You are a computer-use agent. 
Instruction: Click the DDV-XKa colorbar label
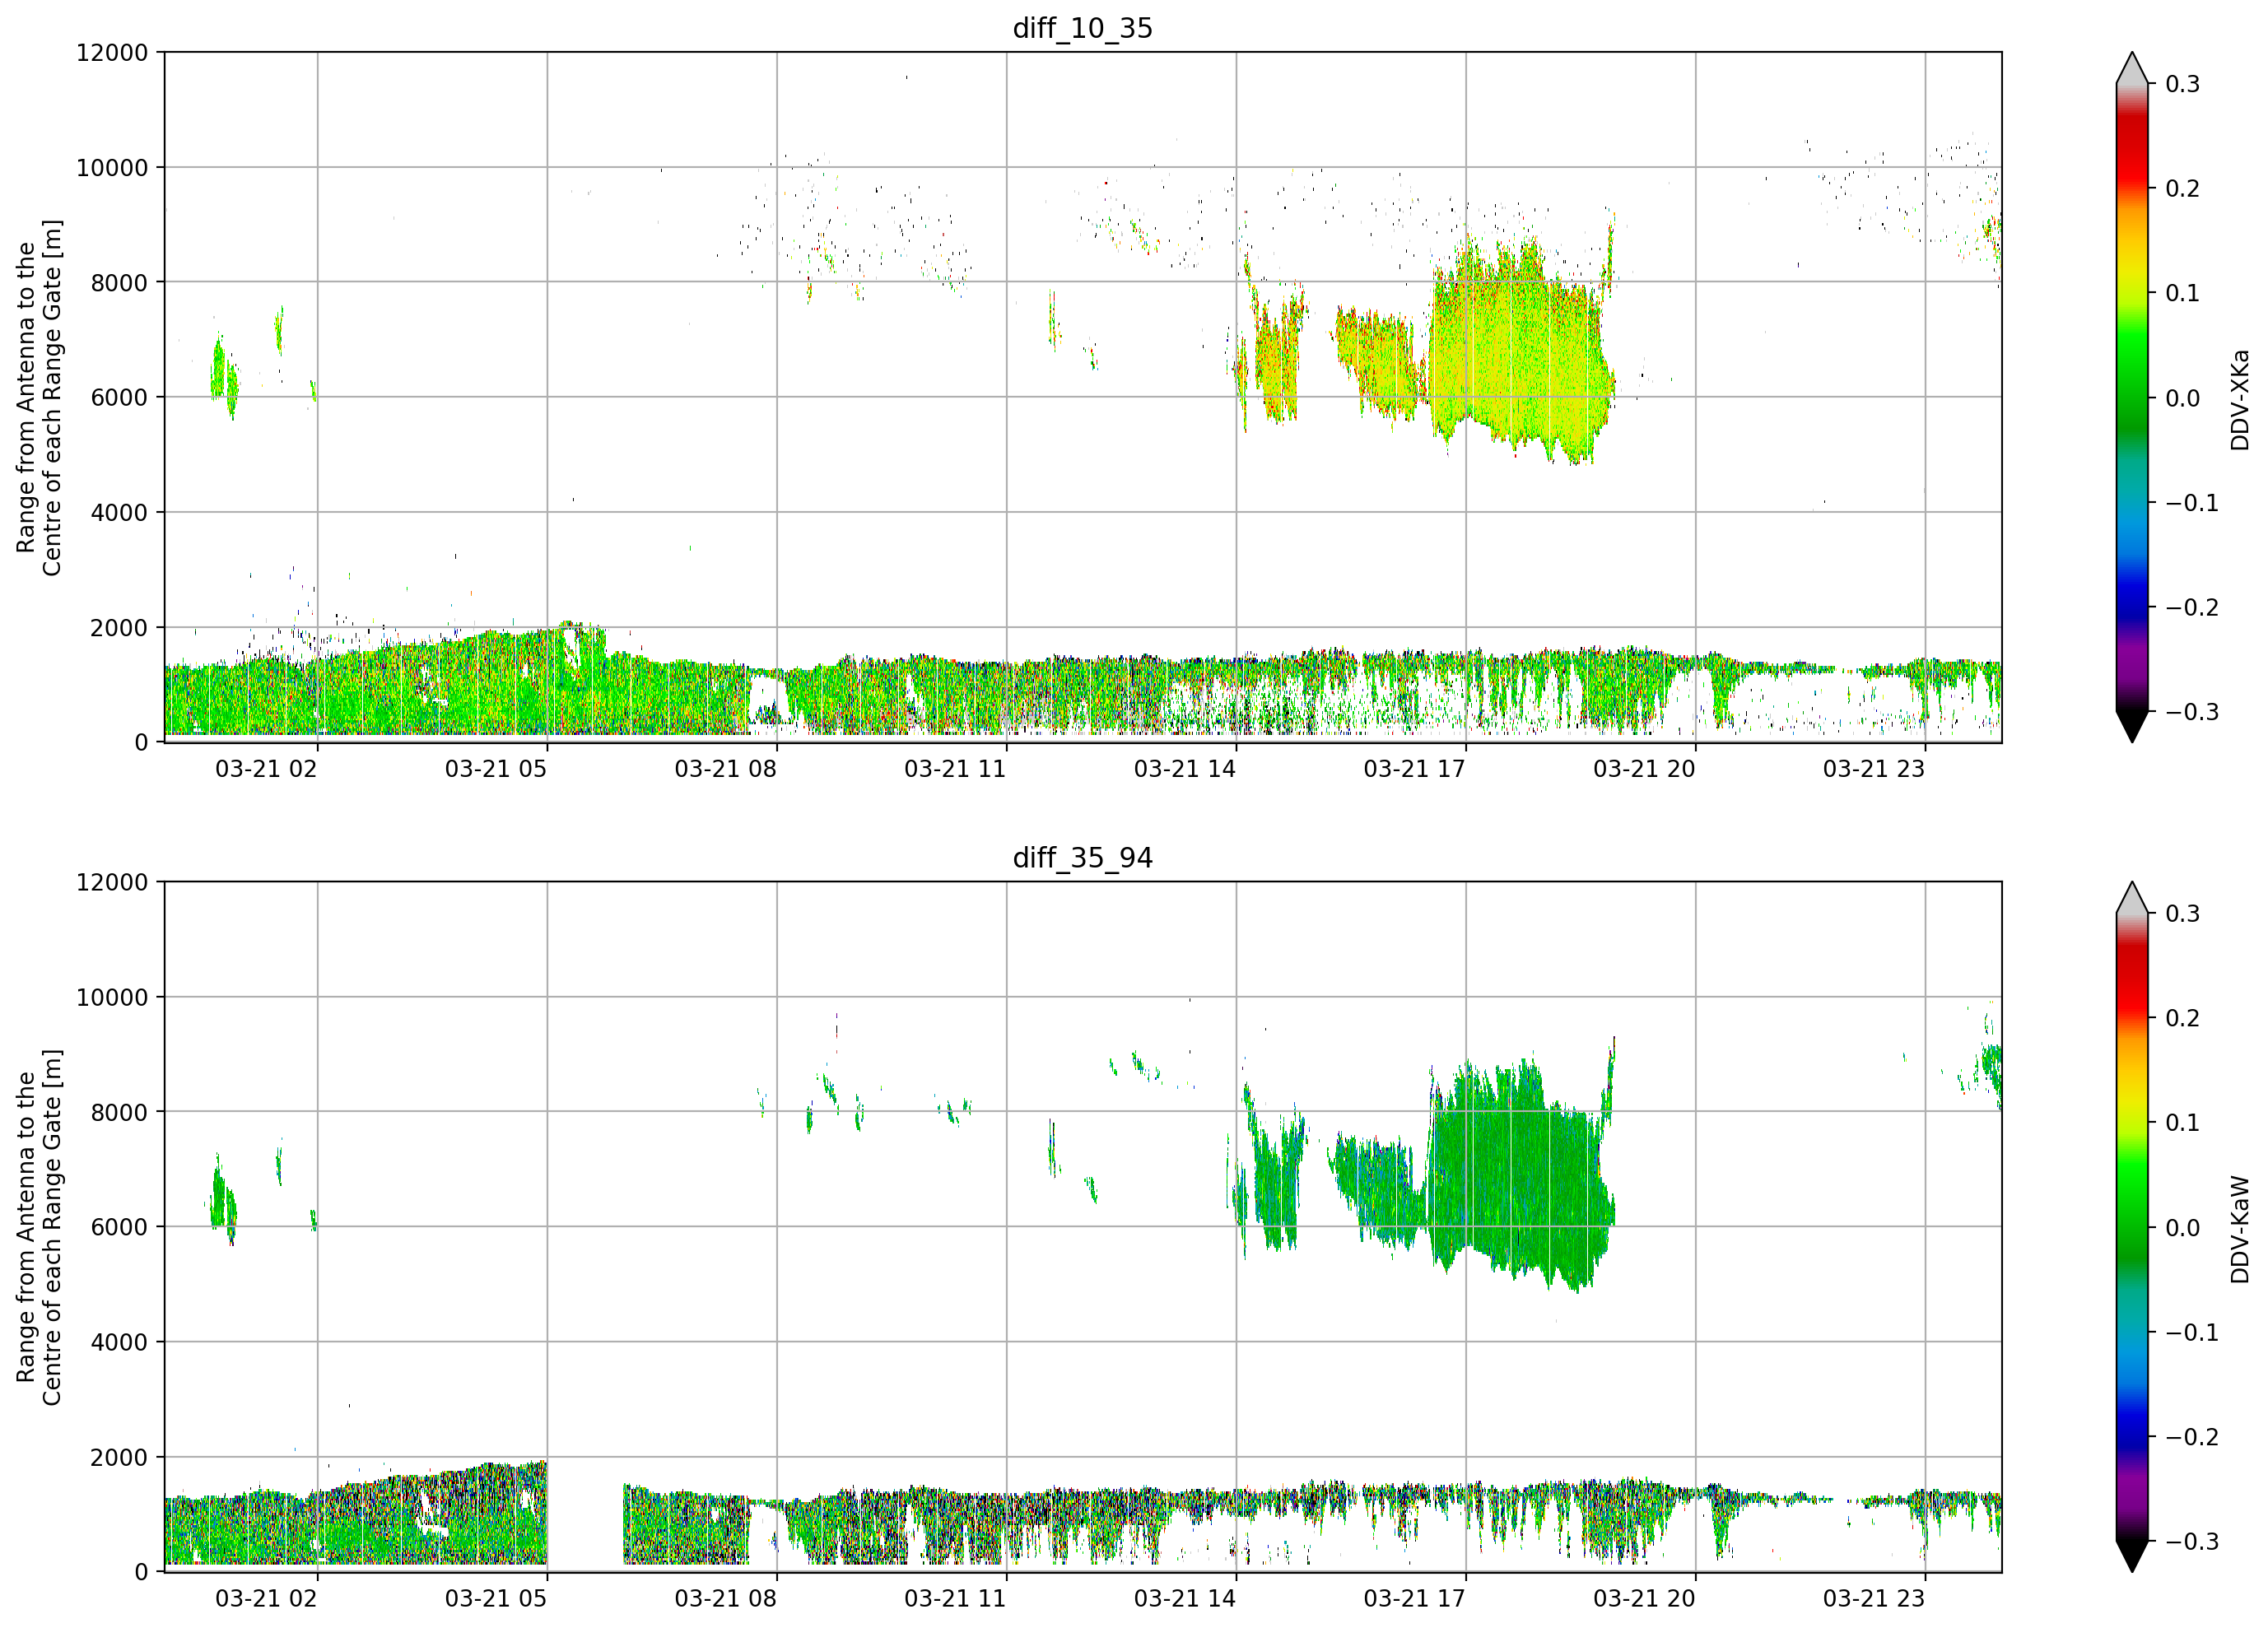pyautogui.click(x=2240, y=400)
